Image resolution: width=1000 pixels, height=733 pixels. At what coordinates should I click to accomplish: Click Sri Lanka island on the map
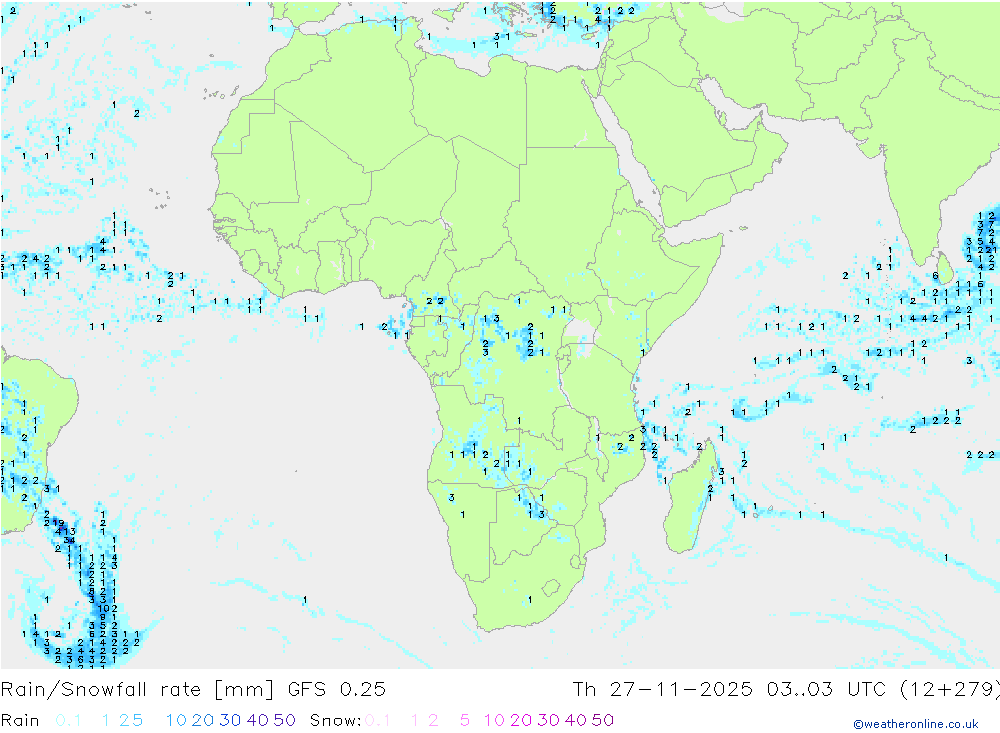[x=944, y=267]
